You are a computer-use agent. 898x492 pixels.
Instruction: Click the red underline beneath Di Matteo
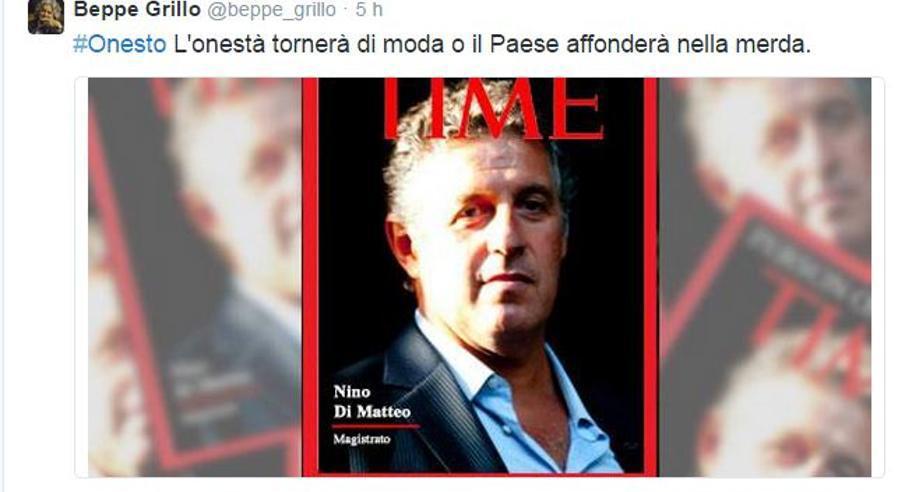376,426
